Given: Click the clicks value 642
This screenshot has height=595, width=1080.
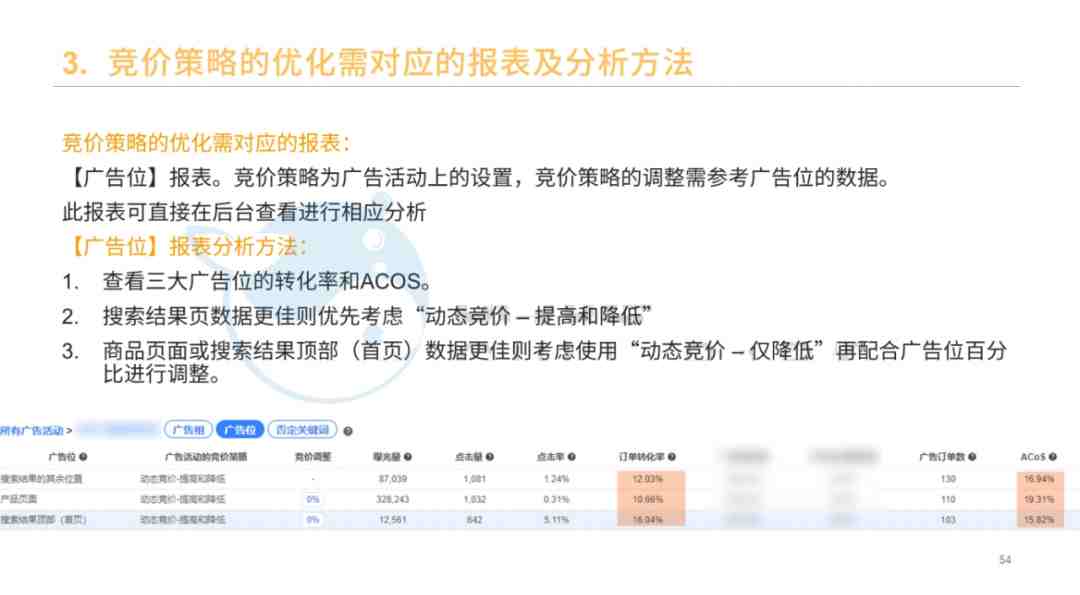Looking at the screenshot, I should pos(475,520).
